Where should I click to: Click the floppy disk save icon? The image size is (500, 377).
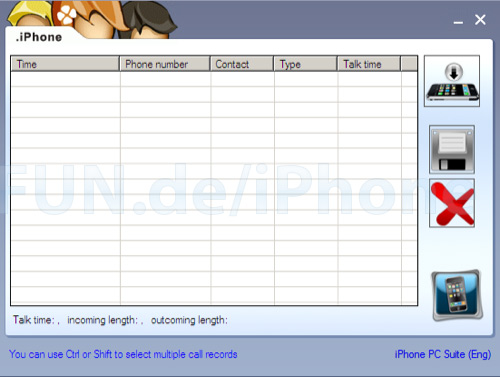(452, 149)
